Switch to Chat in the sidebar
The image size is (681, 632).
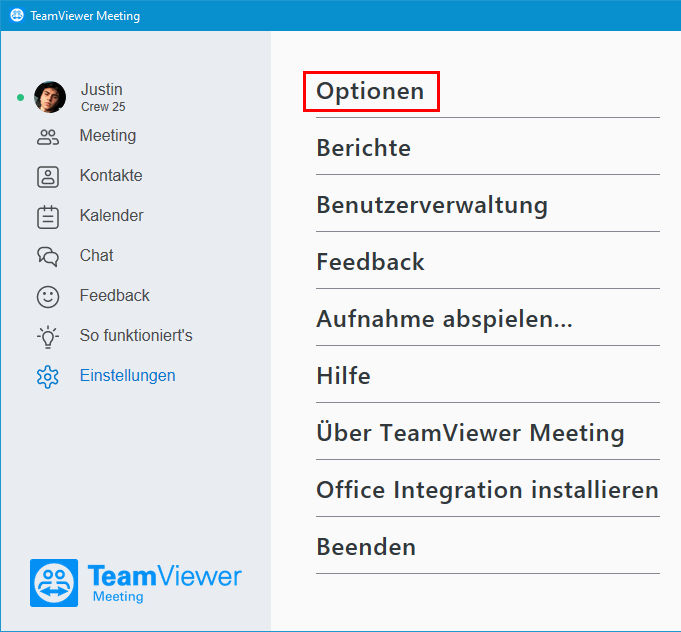[96, 255]
